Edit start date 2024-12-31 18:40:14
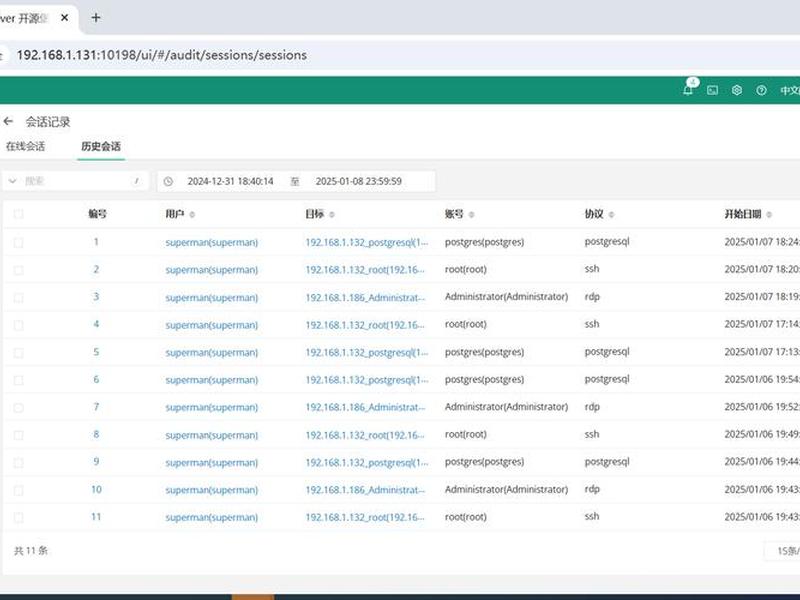Screen dimensions: 800x600 pyautogui.click(x=230, y=181)
